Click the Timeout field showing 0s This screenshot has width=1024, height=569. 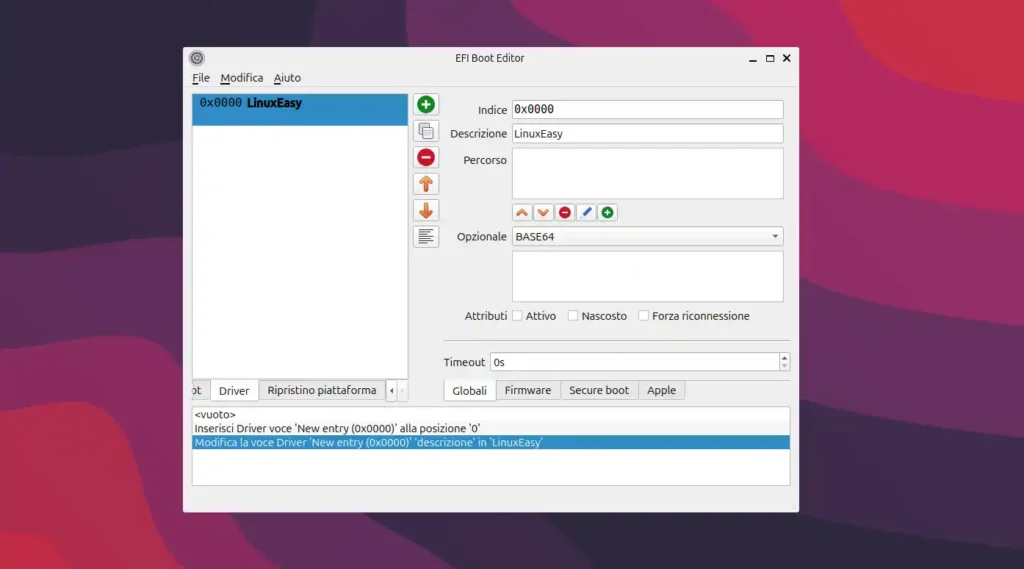coord(635,362)
